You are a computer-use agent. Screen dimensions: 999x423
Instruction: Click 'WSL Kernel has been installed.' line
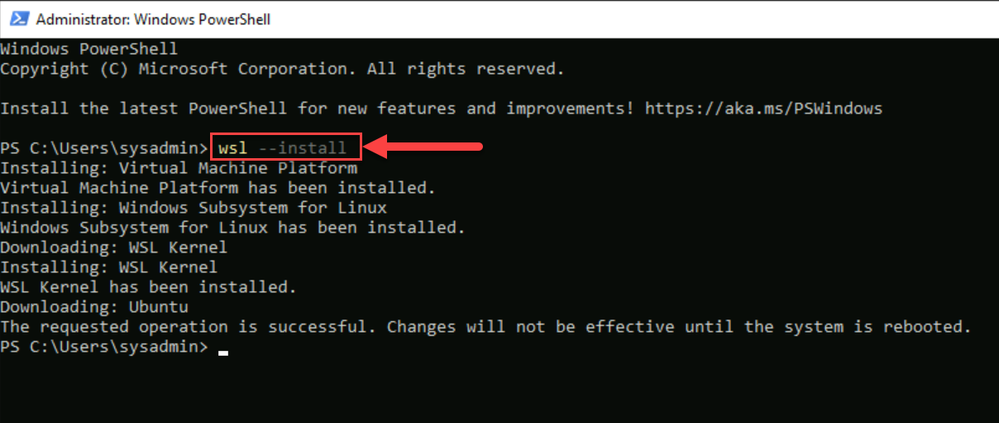point(148,287)
